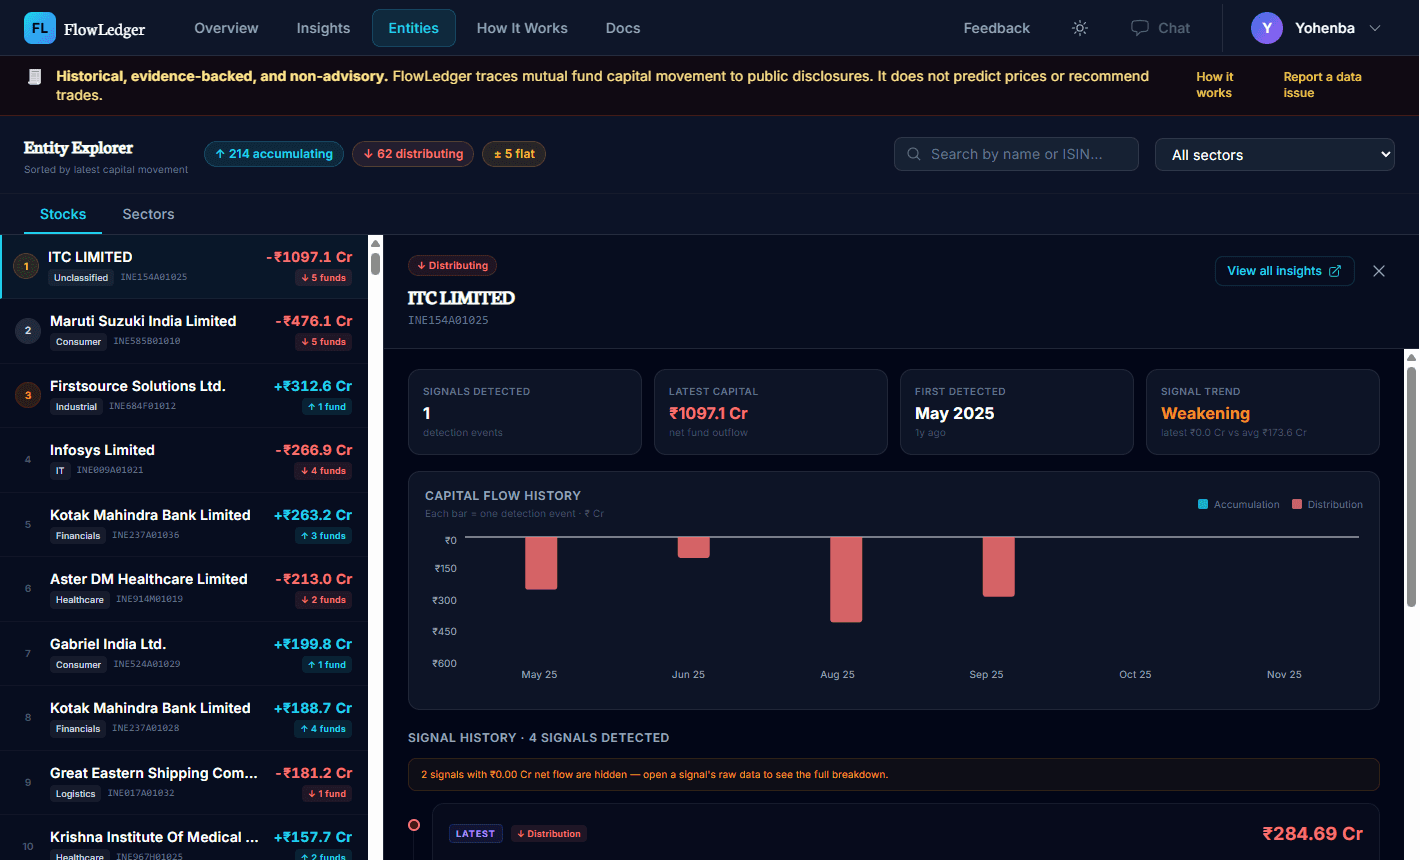Select Infosys Limited entity
1420x860 pixels.
pos(184,460)
